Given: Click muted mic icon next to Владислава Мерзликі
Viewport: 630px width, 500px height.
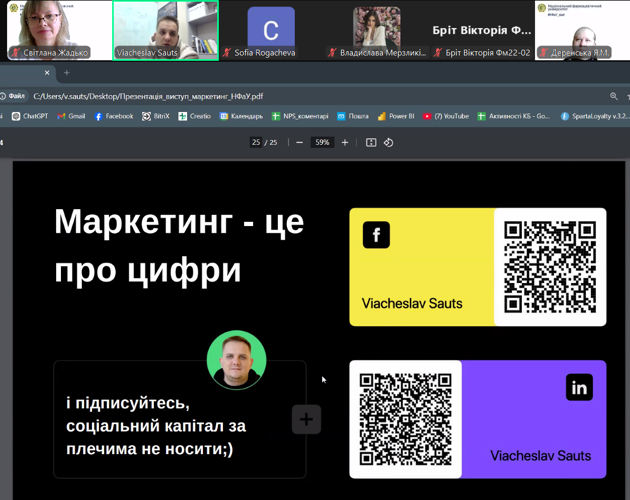Looking at the screenshot, I should [332, 53].
